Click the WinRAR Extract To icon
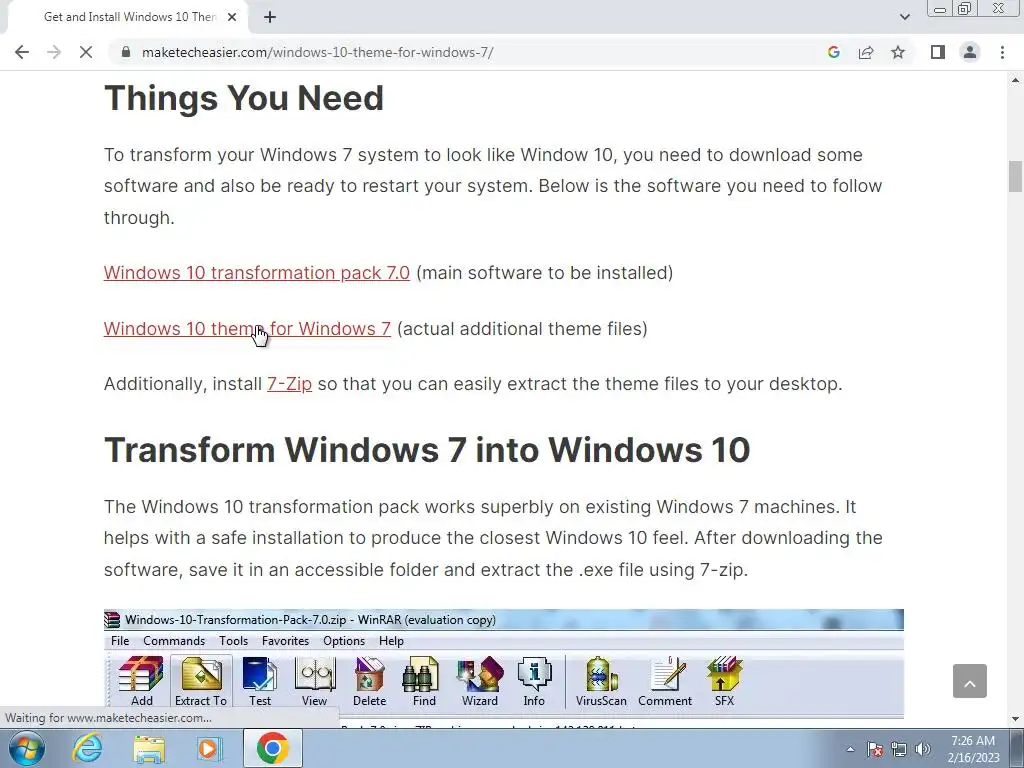Screen dimensions: 1024x768 tap(200, 682)
